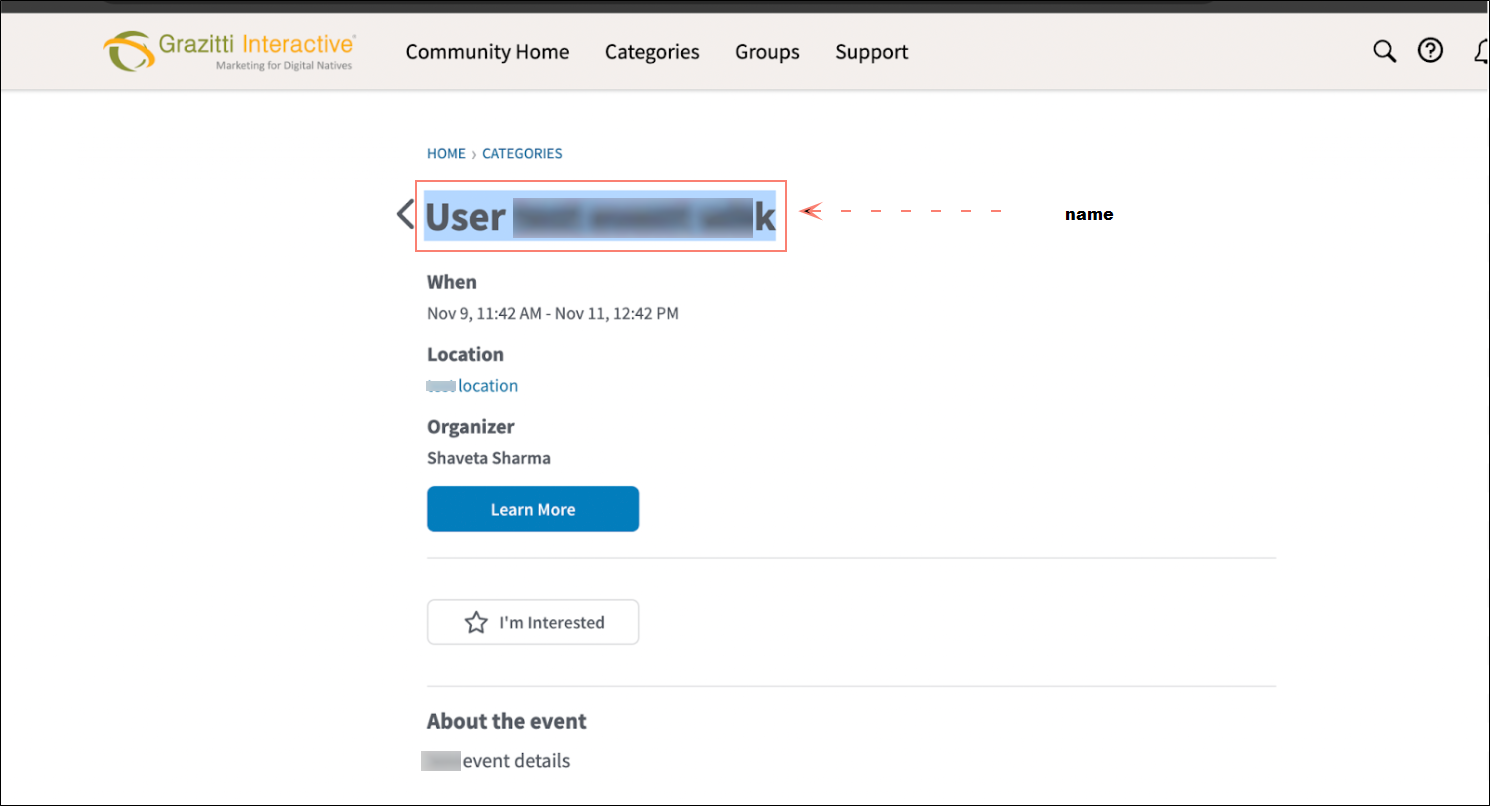This screenshot has width=1490, height=806.
Task: Click the event details description text
Action: pos(497,761)
